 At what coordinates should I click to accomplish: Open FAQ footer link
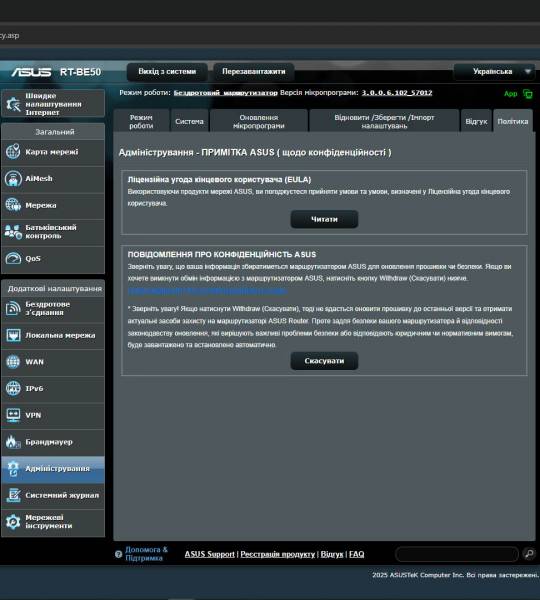(x=356, y=554)
